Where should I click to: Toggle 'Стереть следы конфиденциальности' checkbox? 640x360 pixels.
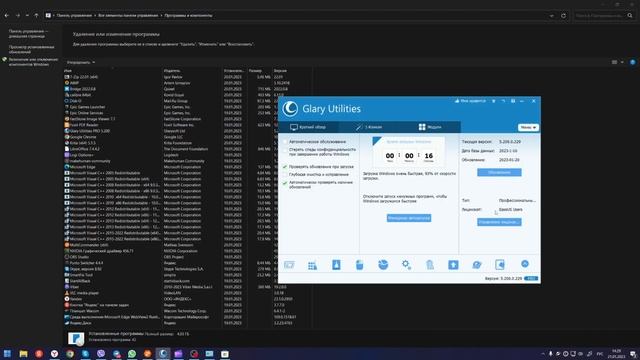[285, 150]
